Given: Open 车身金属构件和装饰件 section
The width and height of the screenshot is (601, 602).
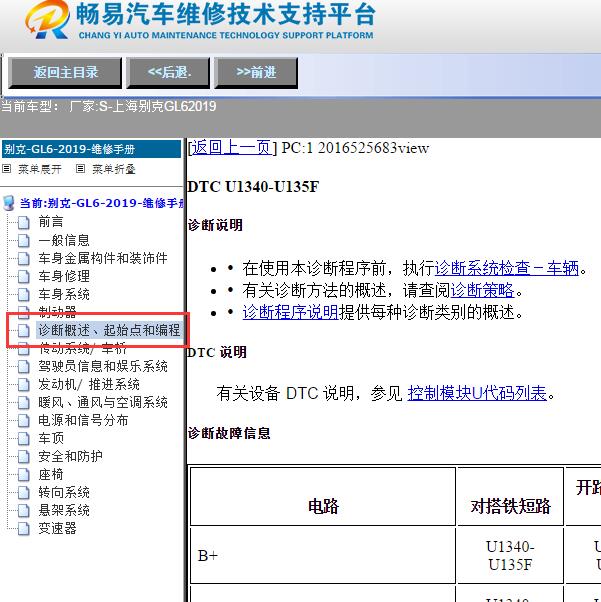Looking at the screenshot, I should tap(103, 258).
